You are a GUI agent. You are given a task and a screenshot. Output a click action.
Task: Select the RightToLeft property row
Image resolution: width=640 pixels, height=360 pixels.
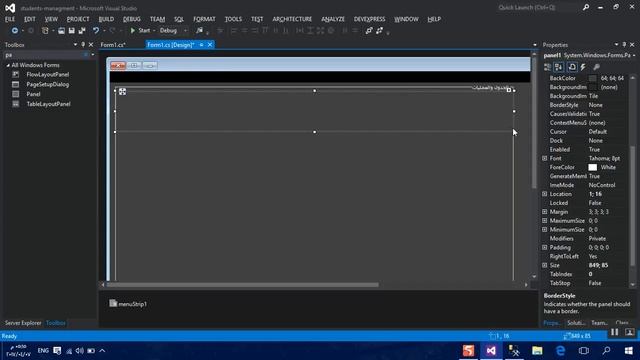click(586, 256)
